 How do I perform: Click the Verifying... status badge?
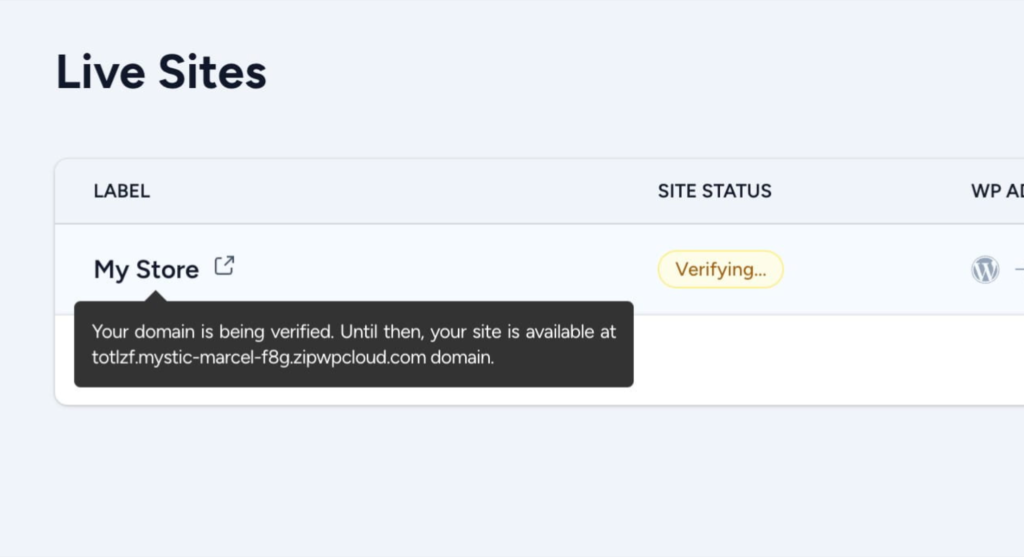pos(720,269)
